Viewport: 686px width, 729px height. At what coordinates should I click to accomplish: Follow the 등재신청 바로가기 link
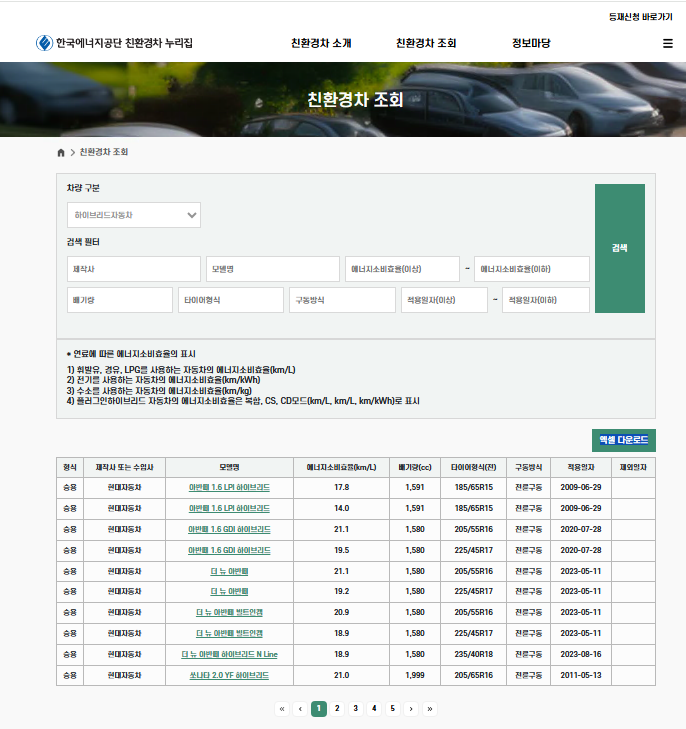click(640, 17)
